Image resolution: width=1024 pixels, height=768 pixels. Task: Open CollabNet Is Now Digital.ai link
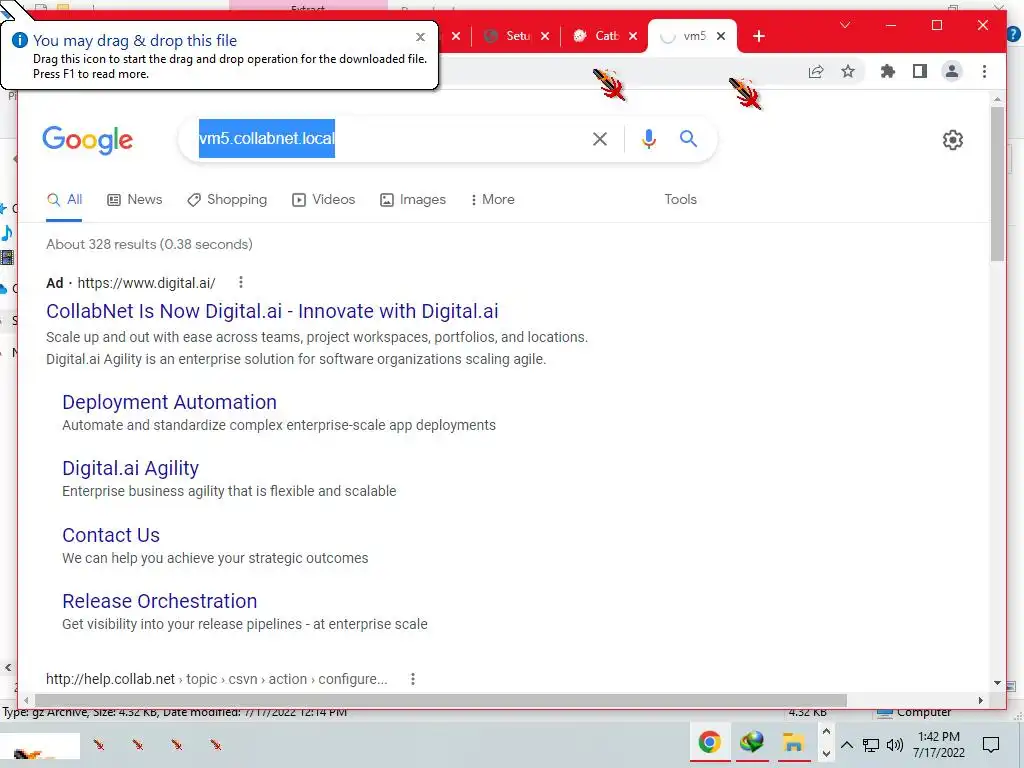(x=272, y=311)
